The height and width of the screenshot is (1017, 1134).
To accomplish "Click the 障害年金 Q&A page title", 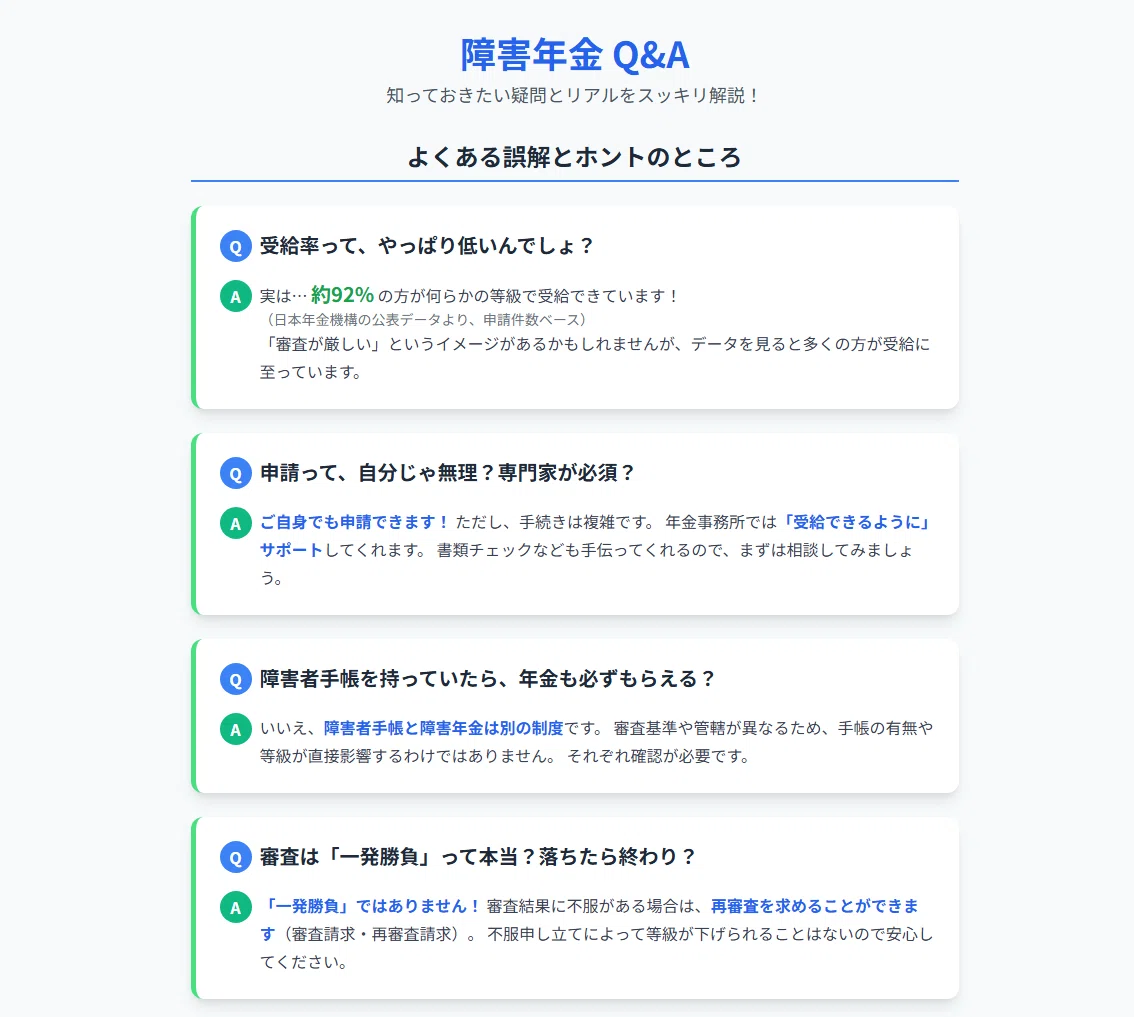I will click(x=575, y=55).
